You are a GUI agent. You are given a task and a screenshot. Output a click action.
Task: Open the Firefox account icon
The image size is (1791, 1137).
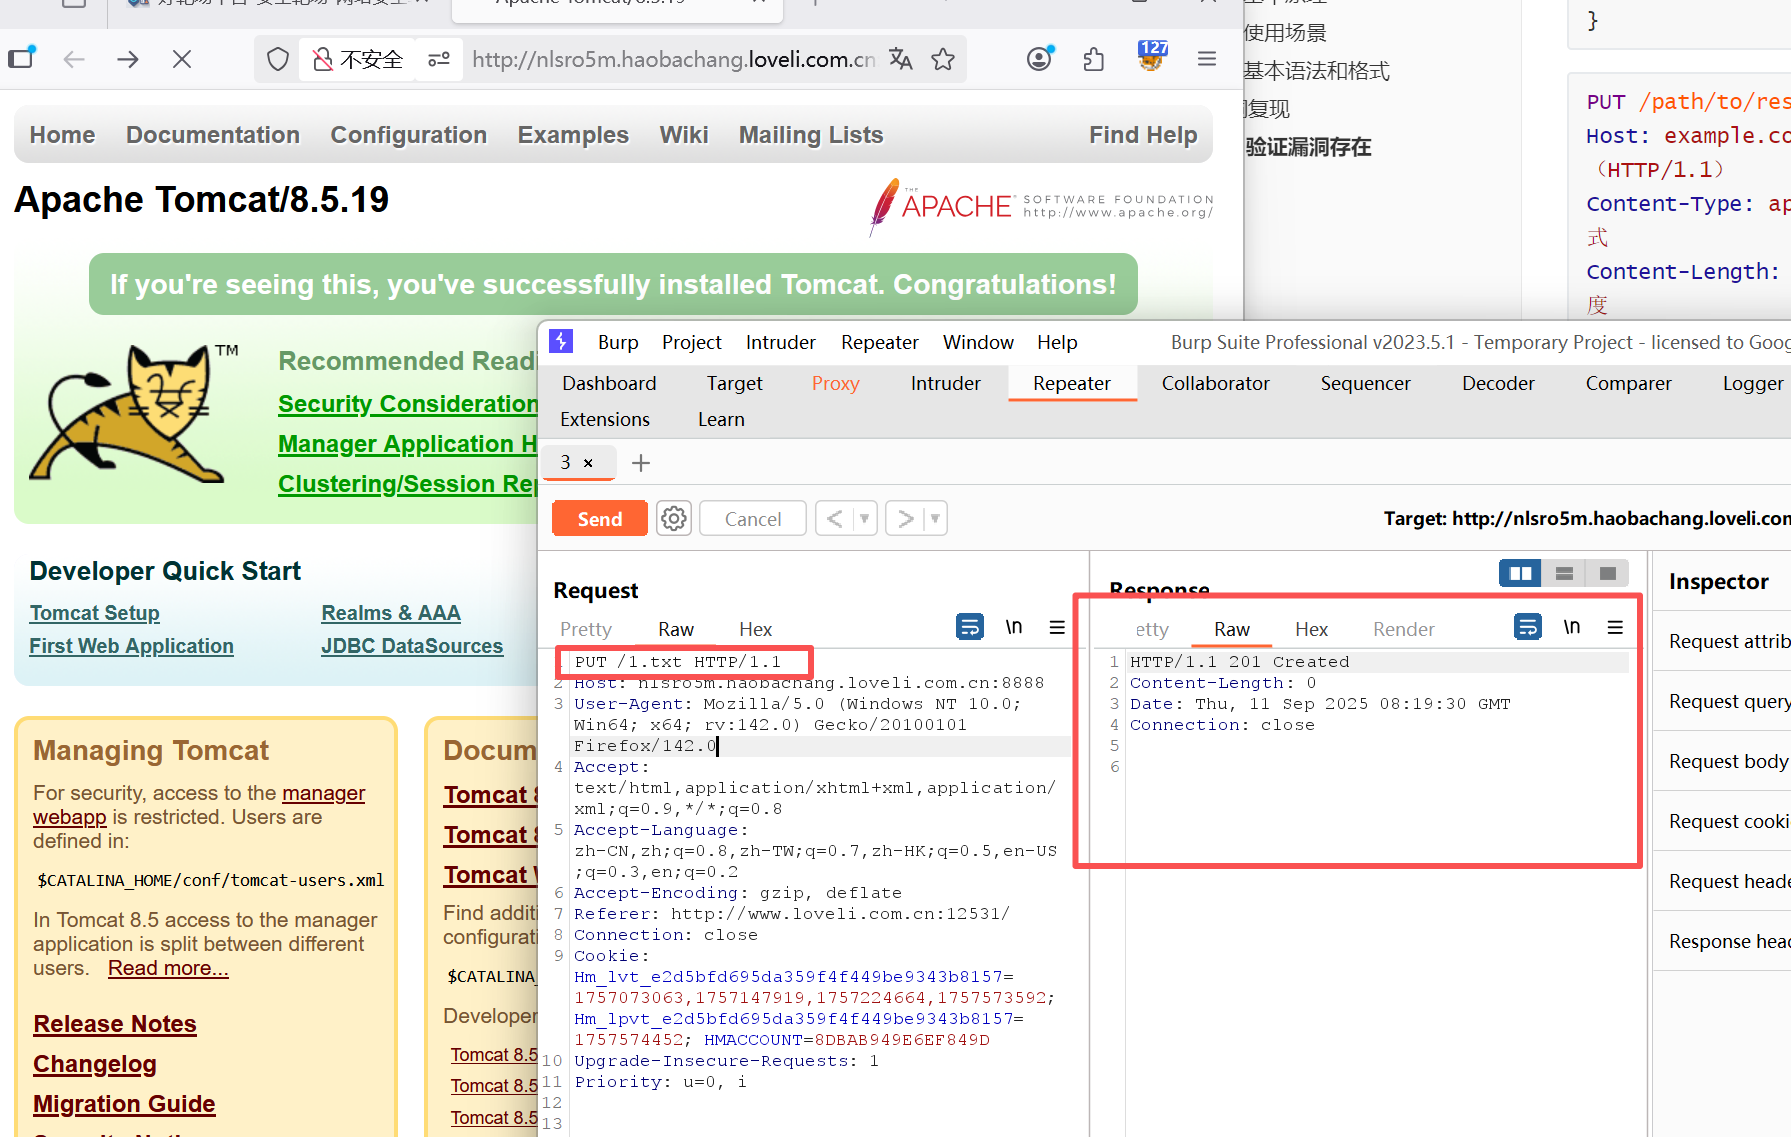point(1040,59)
